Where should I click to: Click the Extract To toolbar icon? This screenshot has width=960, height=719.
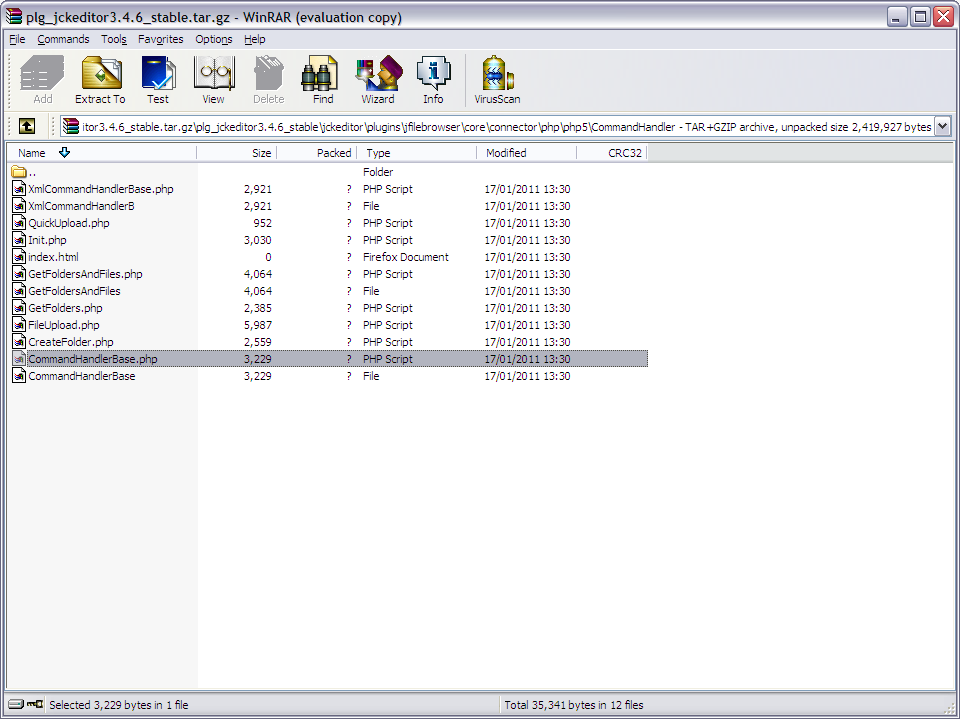coord(100,79)
